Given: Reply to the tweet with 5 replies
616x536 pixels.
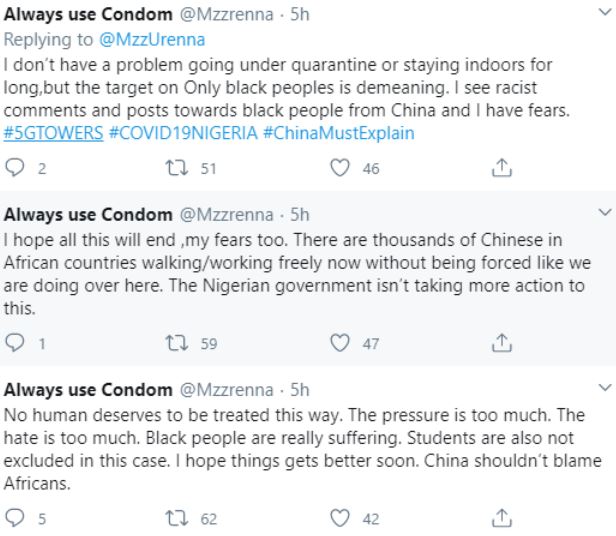Looking at the screenshot, I should coord(14,519).
